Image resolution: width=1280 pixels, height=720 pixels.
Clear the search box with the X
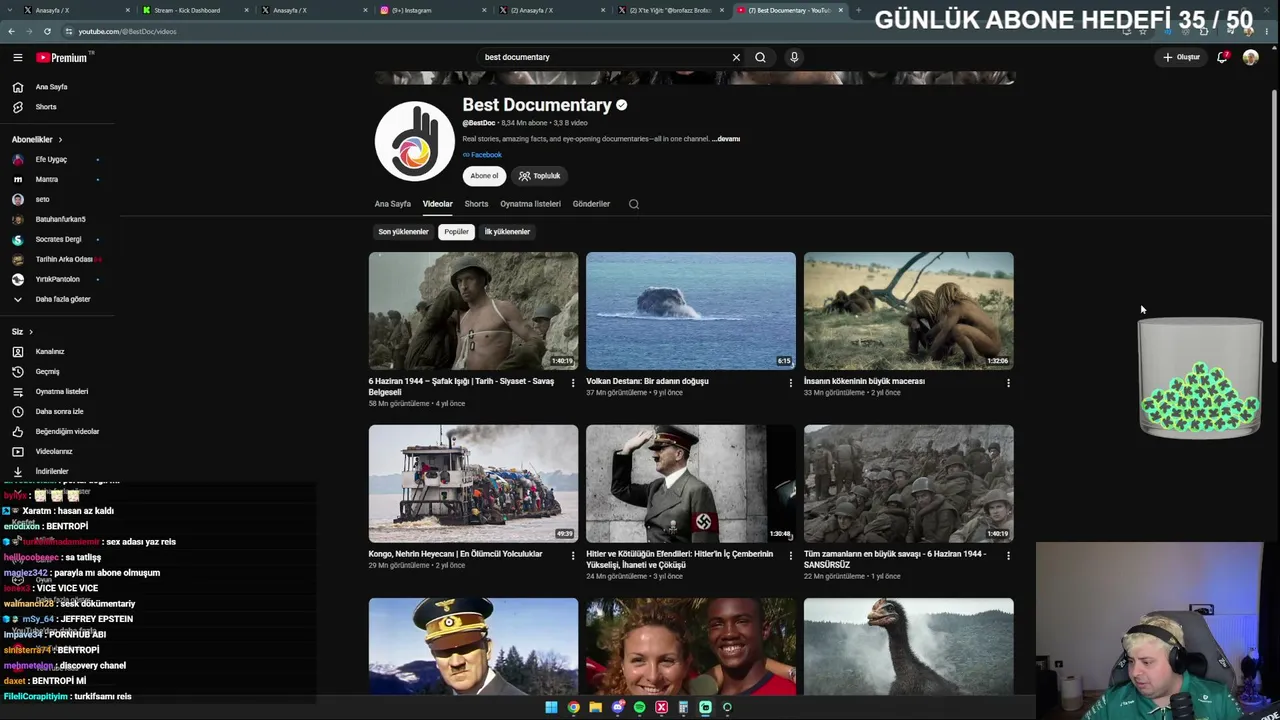(736, 57)
